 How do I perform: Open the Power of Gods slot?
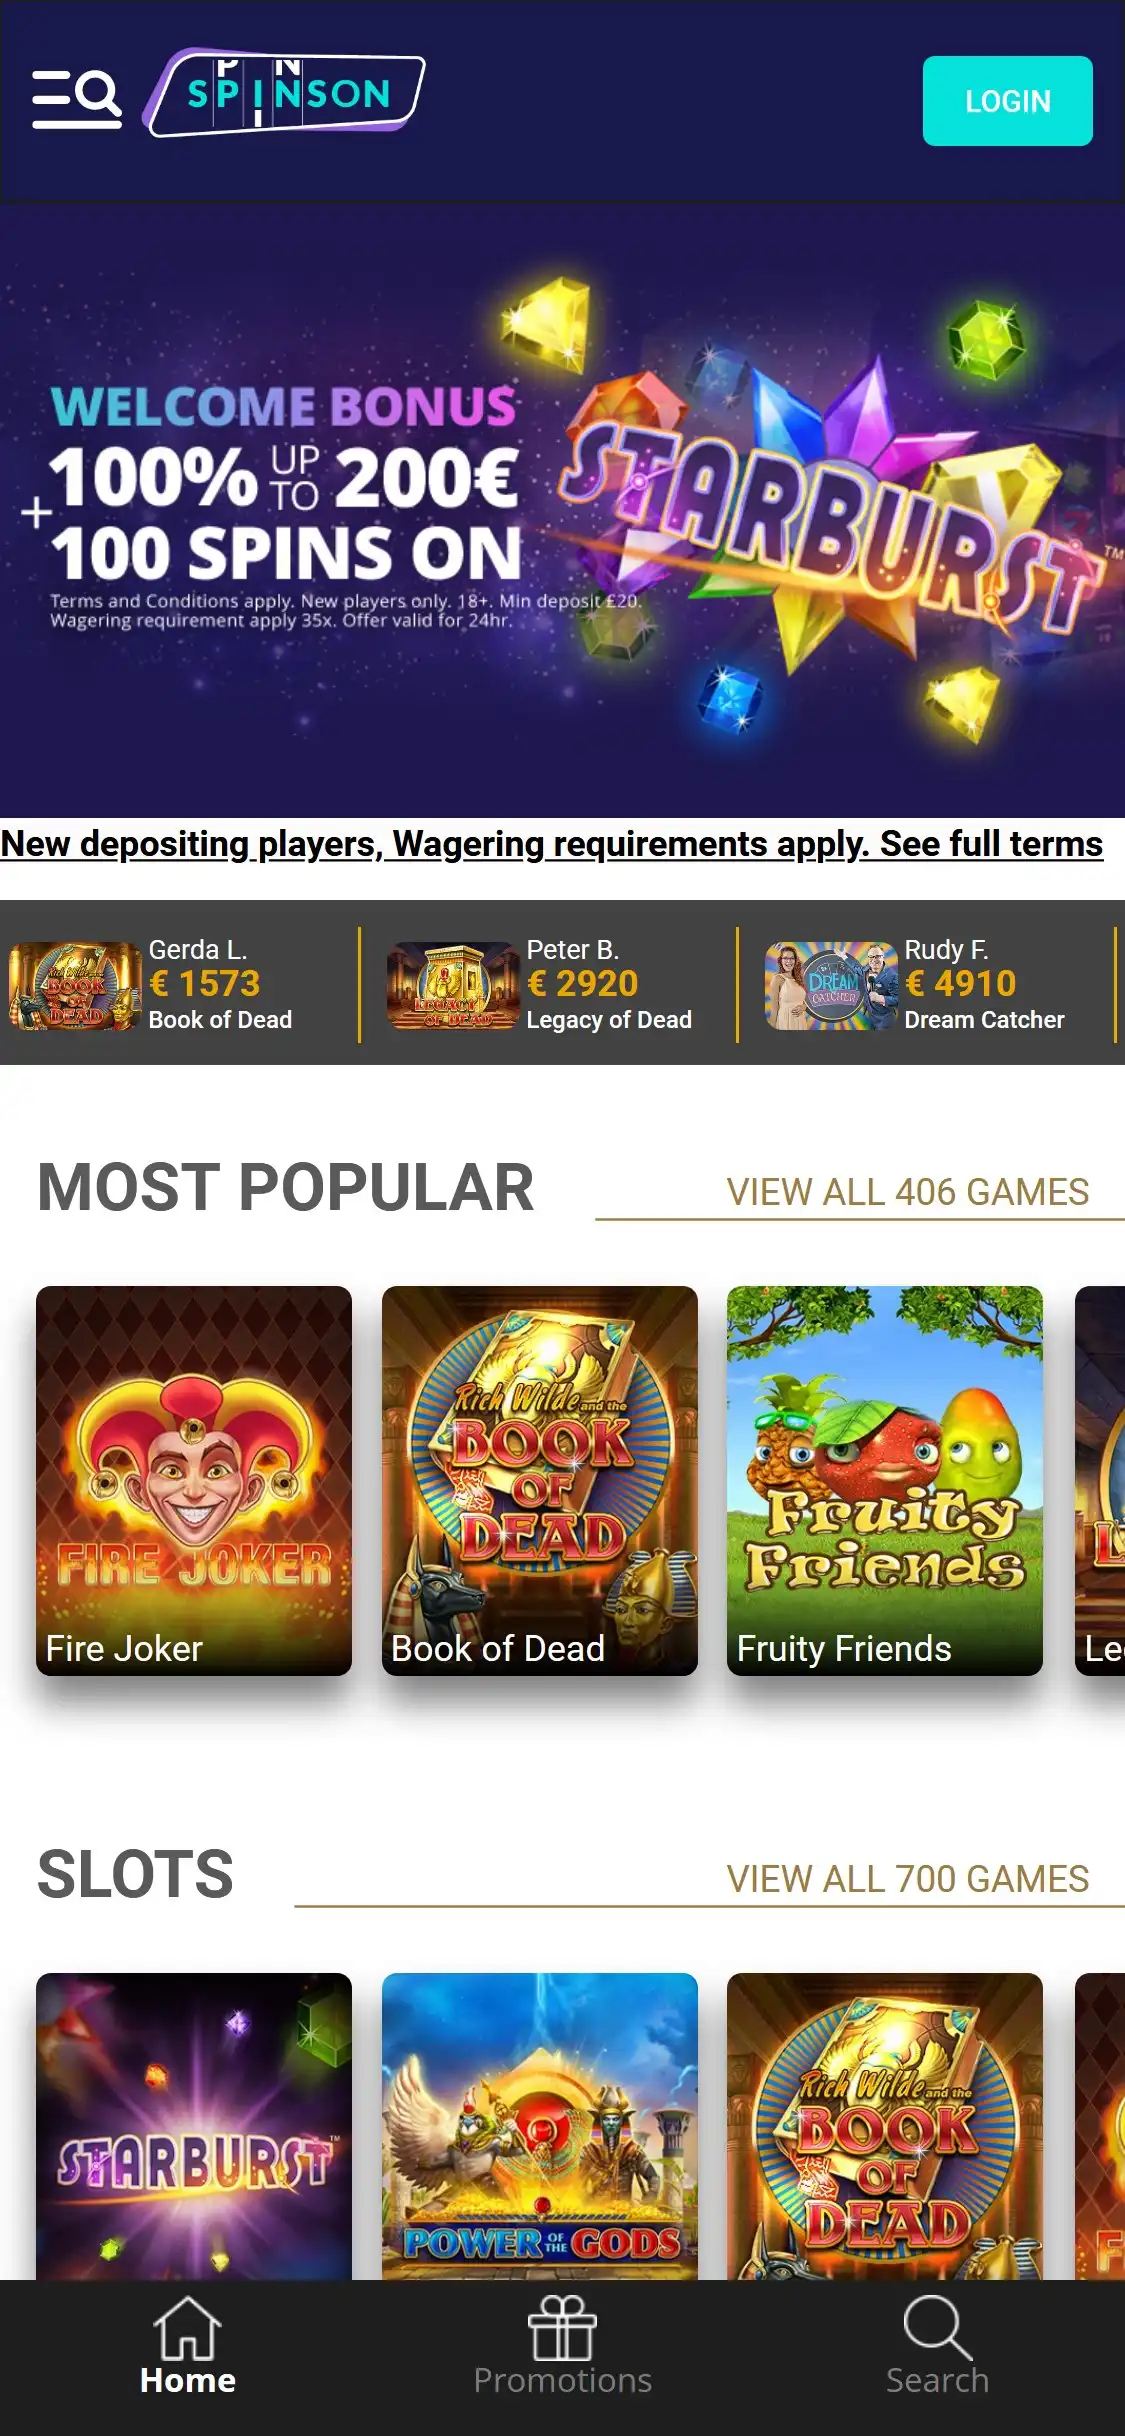coord(540,2126)
